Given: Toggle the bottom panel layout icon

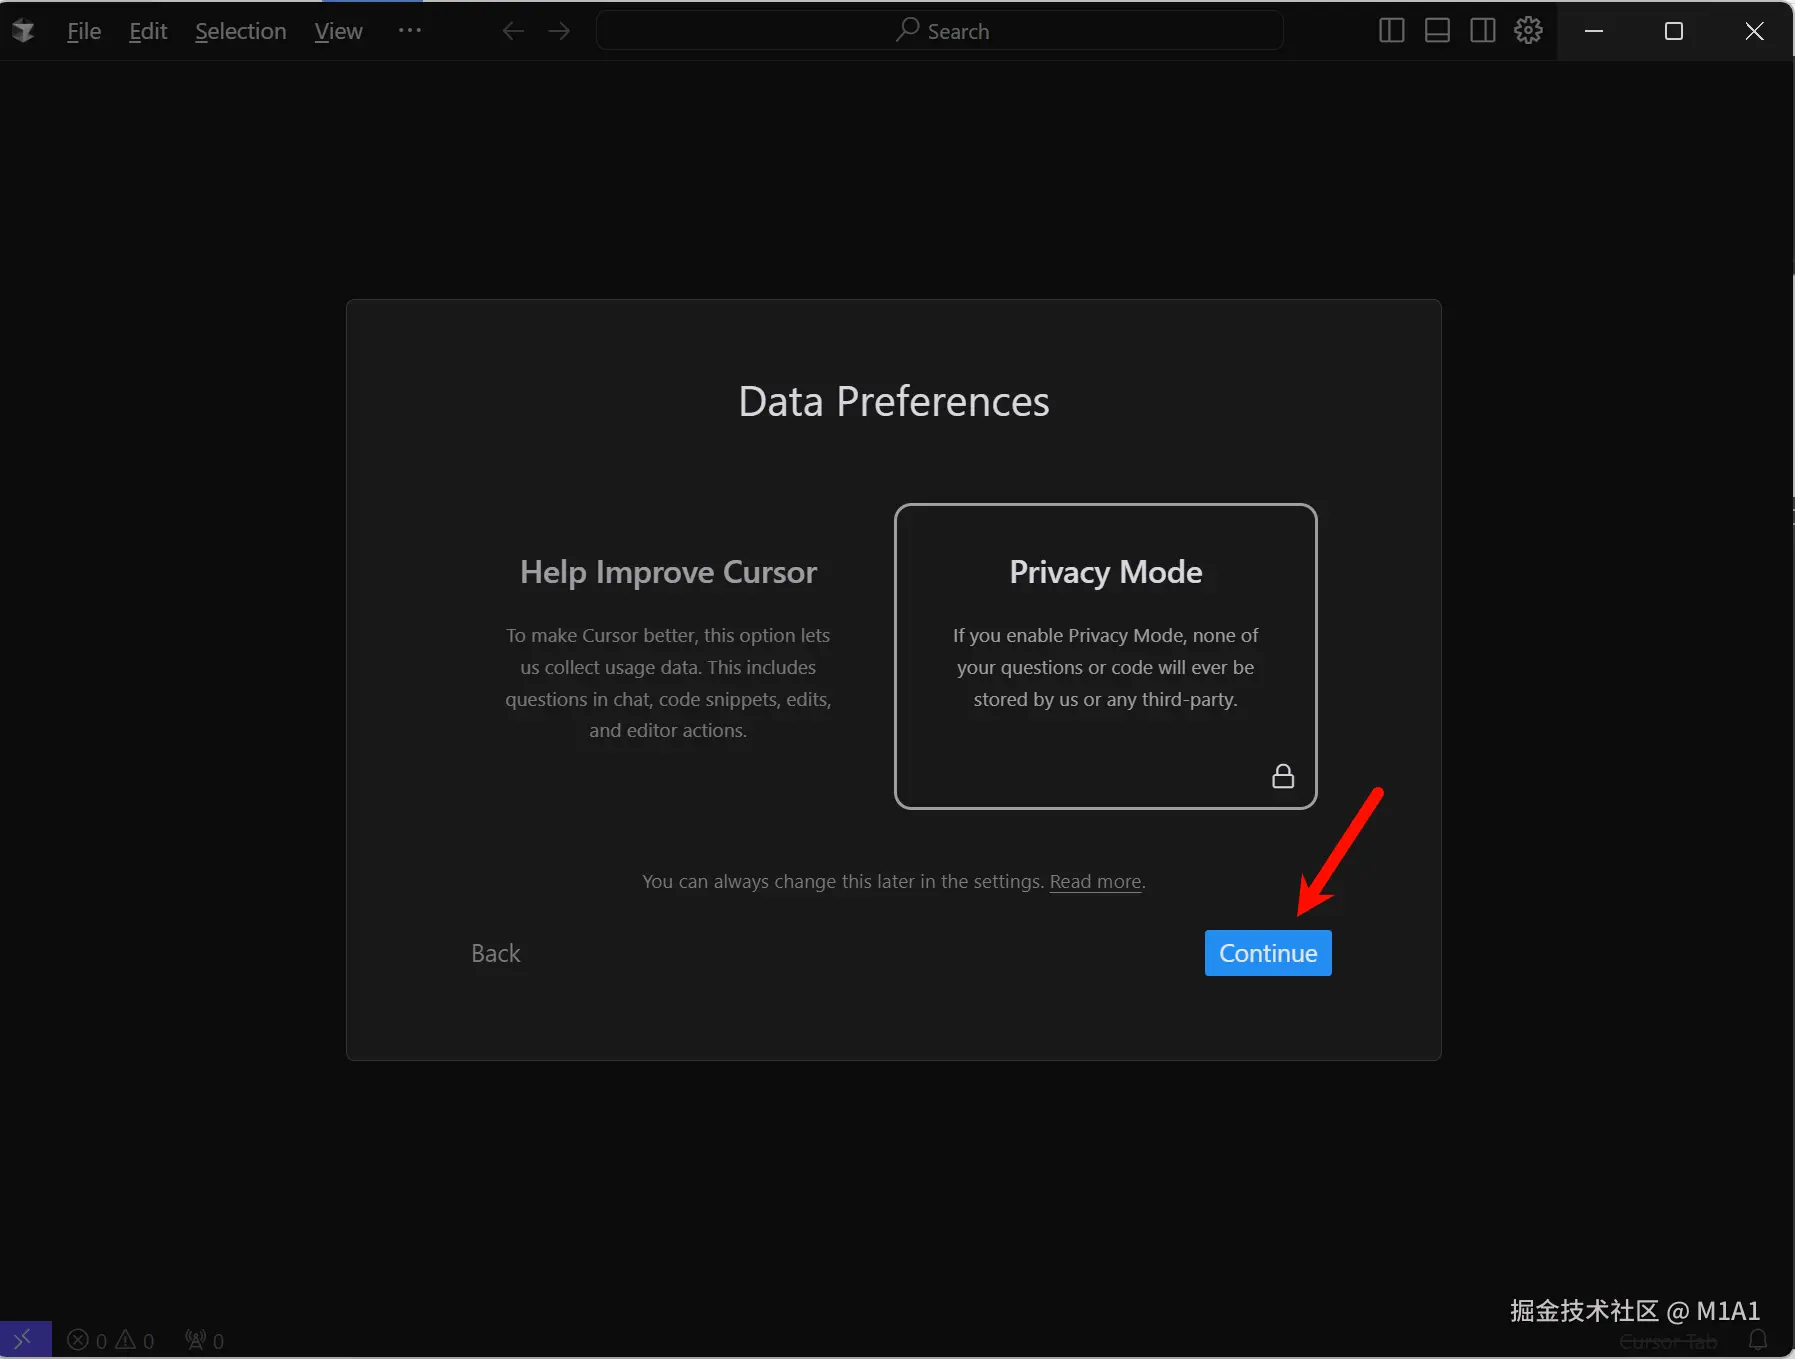Looking at the screenshot, I should tap(1437, 31).
